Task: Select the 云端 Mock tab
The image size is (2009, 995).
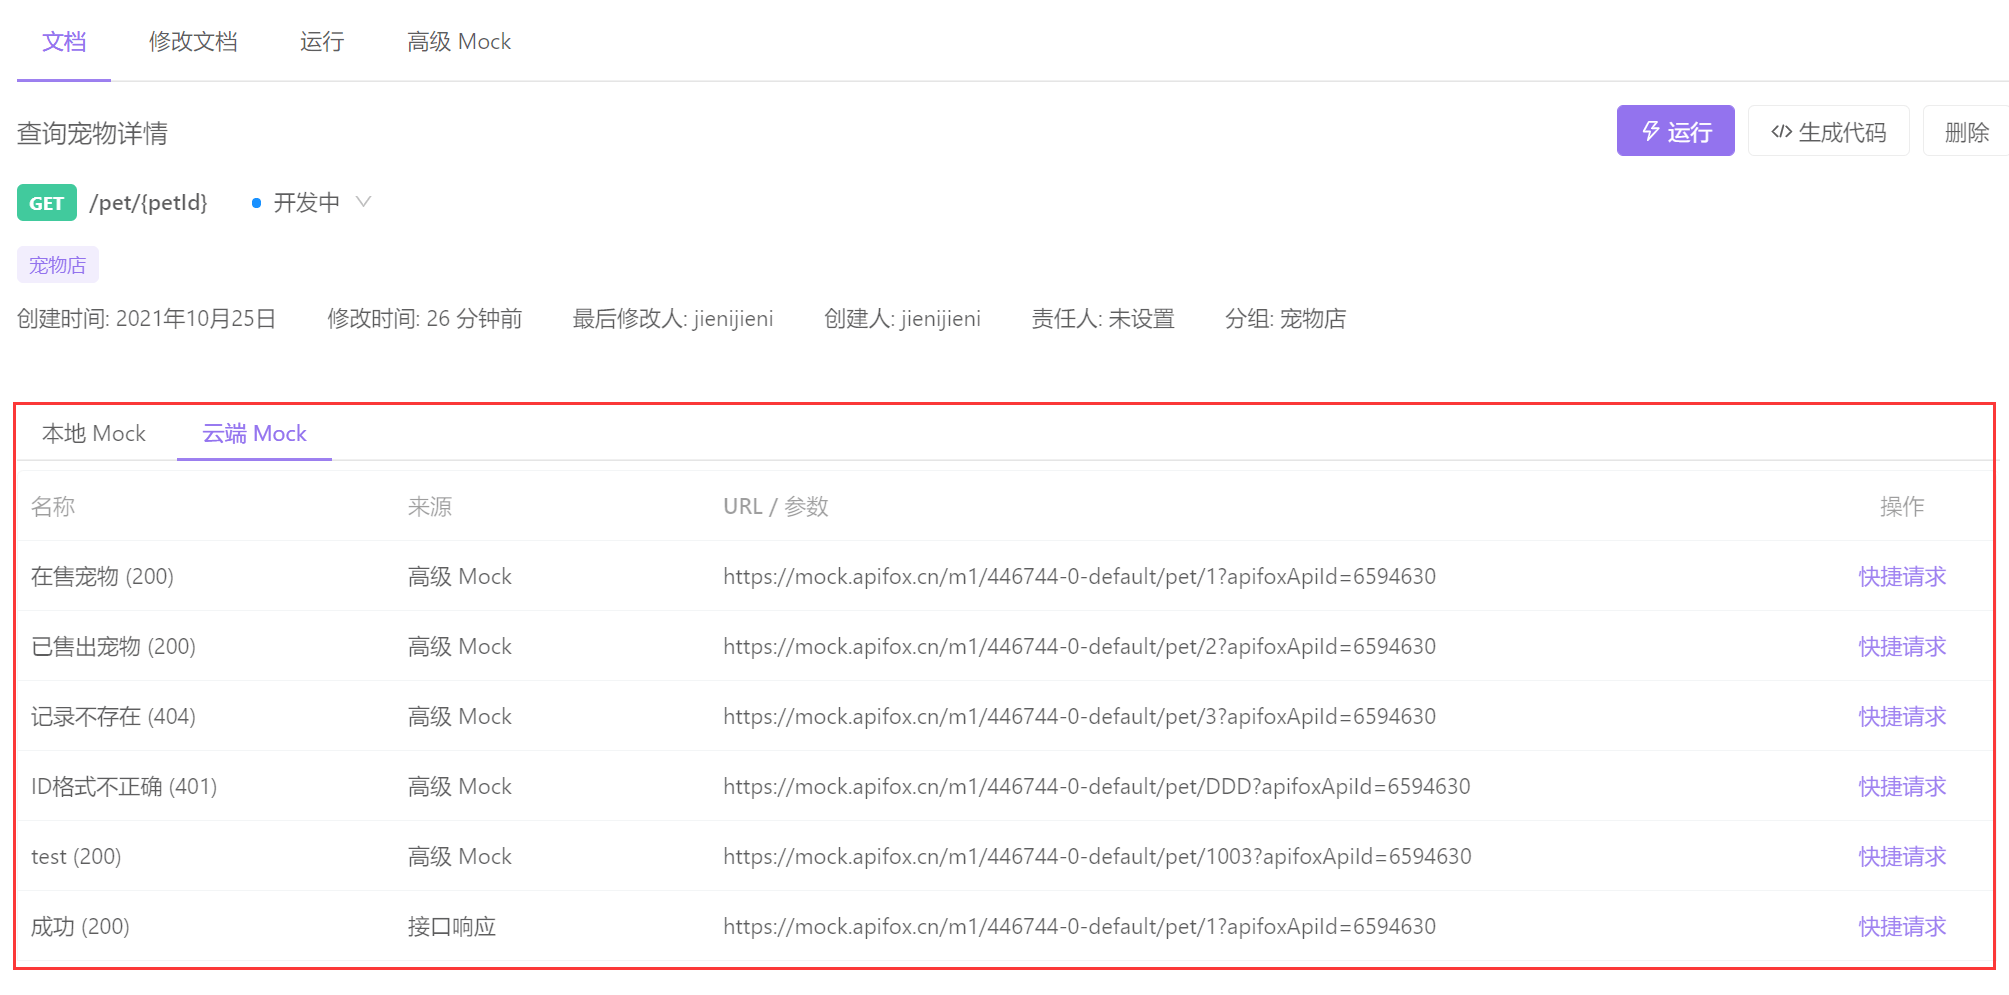Action: pyautogui.click(x=253, y=433)
